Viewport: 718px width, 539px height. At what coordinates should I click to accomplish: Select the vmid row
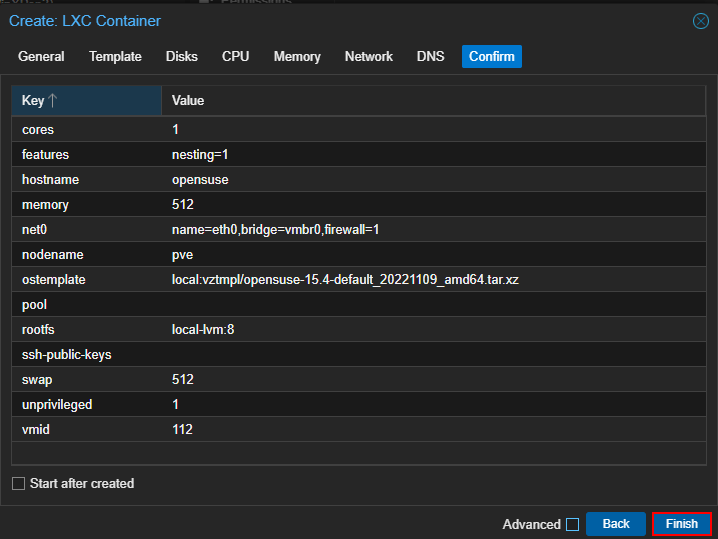[359, 430]
